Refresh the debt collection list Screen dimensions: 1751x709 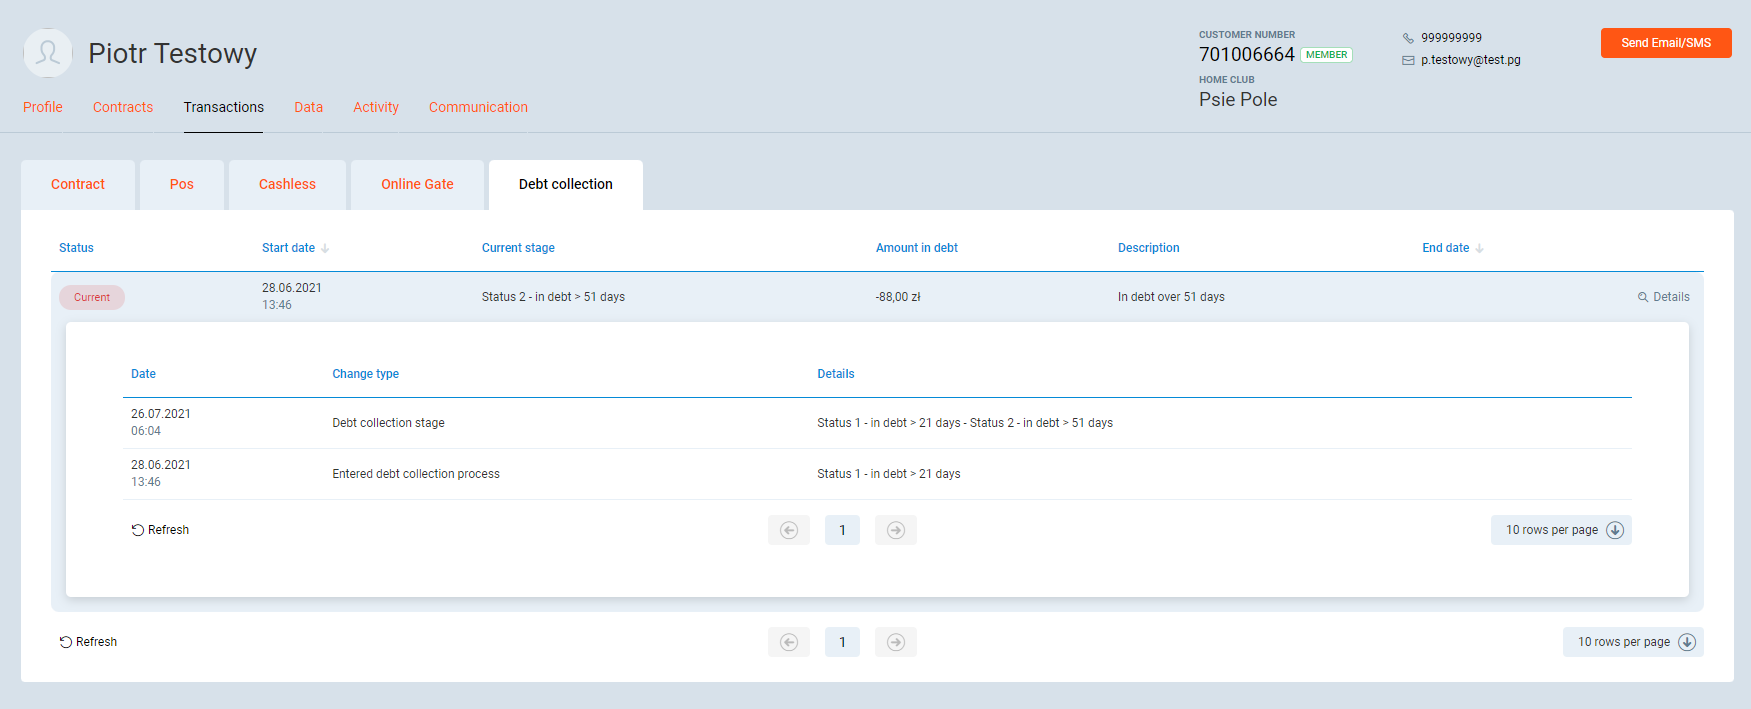click(x=88, y=642)
